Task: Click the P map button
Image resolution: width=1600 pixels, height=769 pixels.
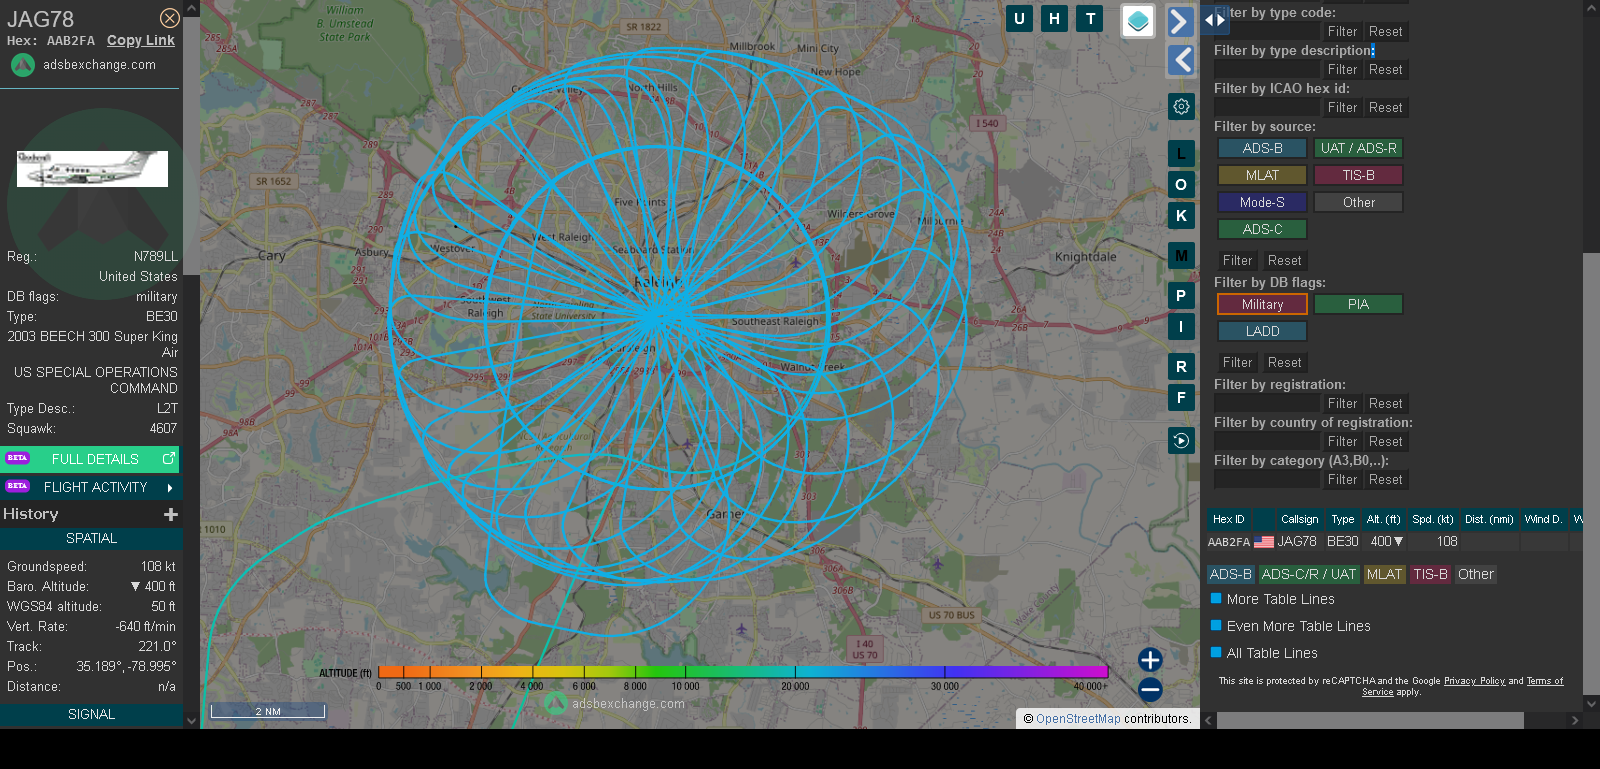Action: pyautogui.click(x=1182, y=295)
